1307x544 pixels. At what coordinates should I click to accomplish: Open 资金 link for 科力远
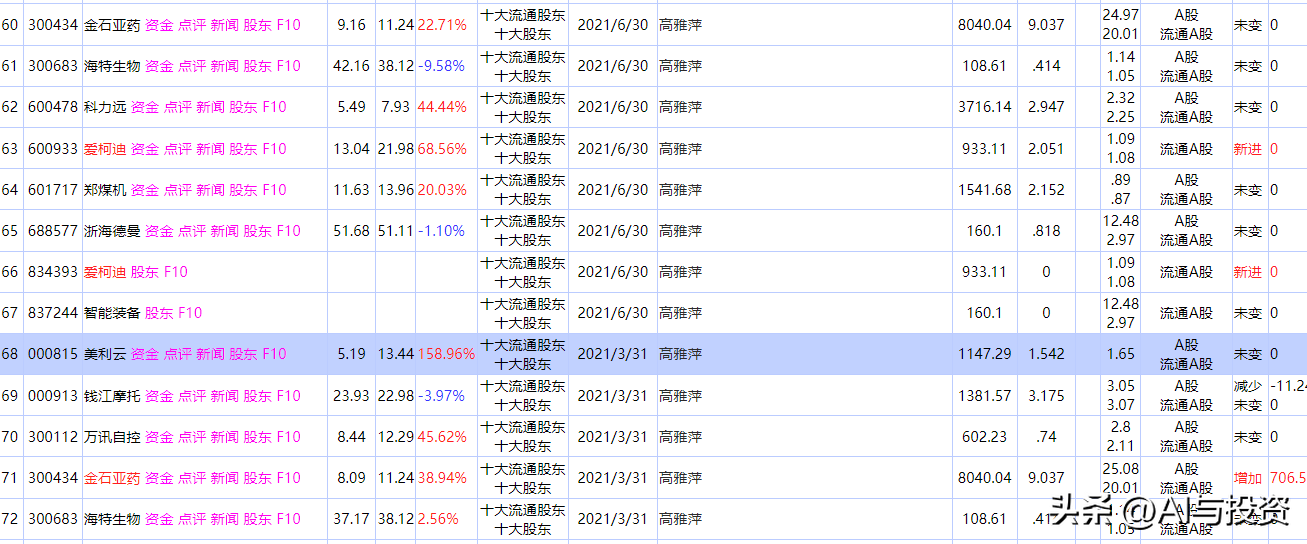(144, 107)
